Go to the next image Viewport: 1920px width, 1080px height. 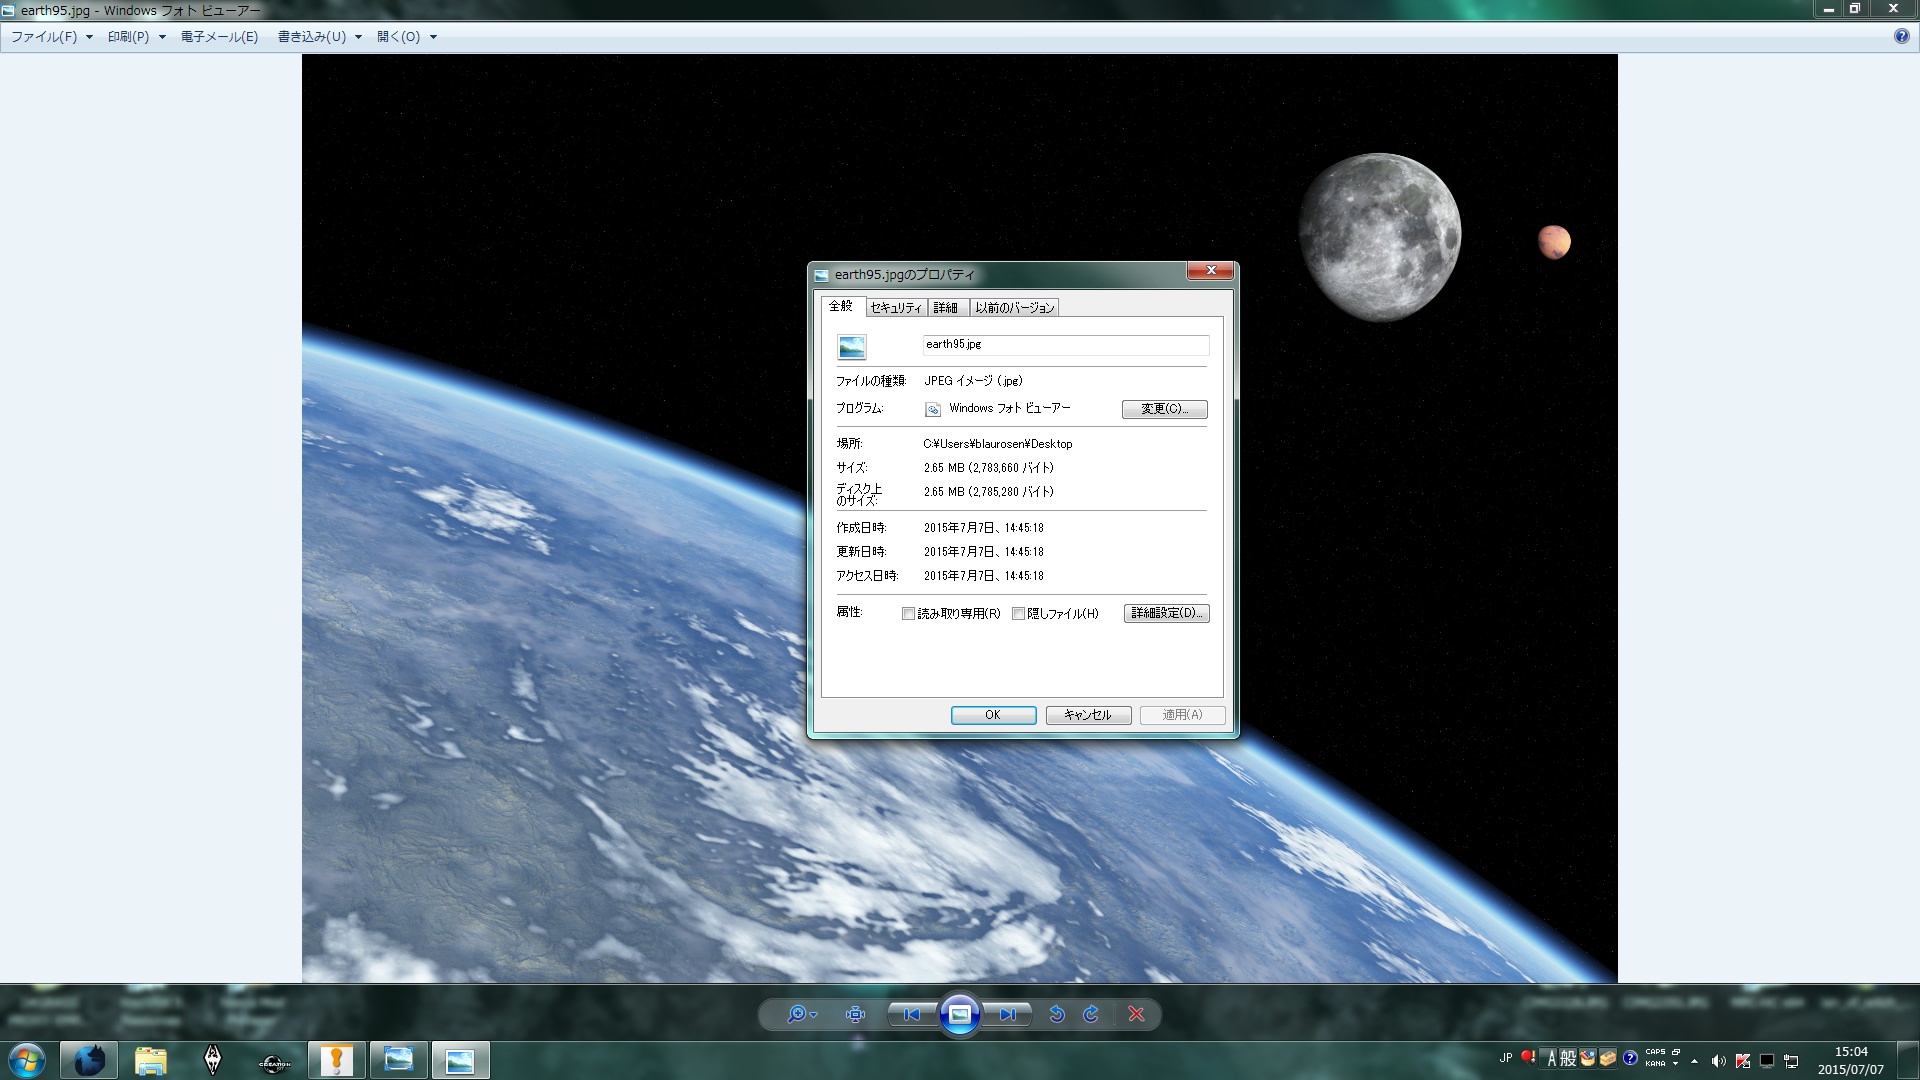(1007, 1014)
